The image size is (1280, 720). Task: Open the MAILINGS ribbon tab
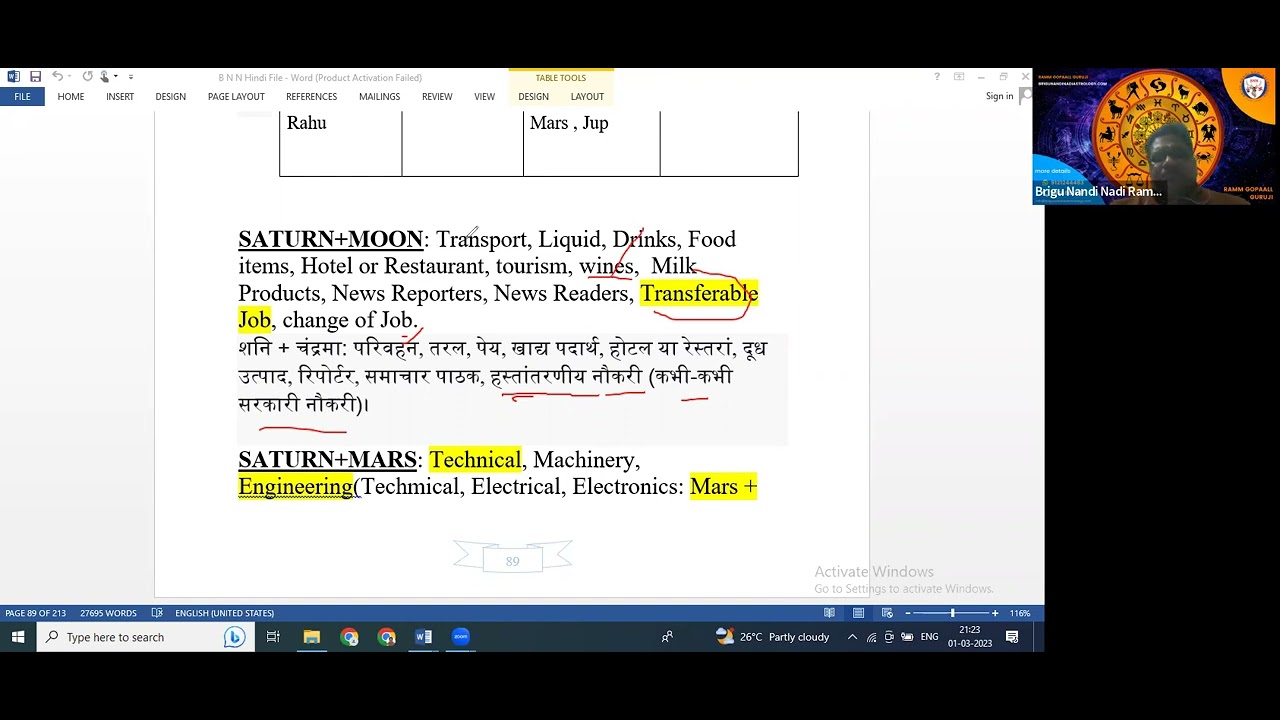[x=379, y=97]
